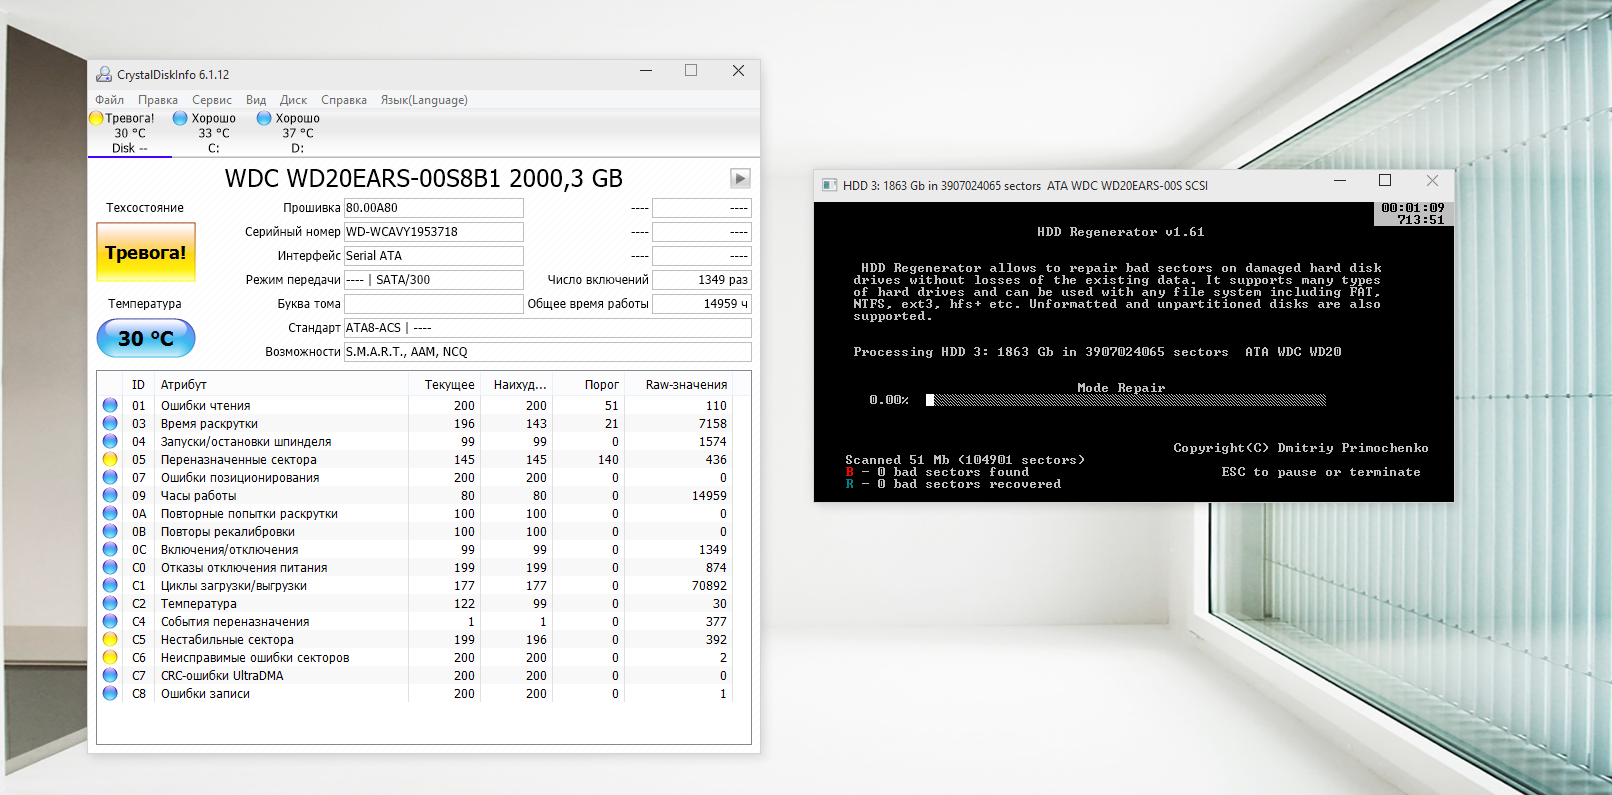Click the Общее время работы value 14959 ч

[x=702, y=304]
